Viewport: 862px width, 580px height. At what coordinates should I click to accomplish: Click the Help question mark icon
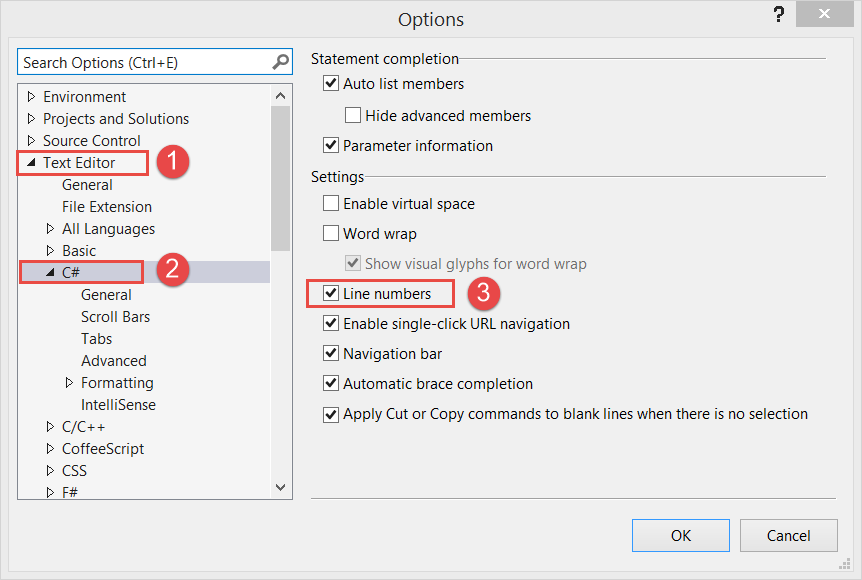[778, 14]
